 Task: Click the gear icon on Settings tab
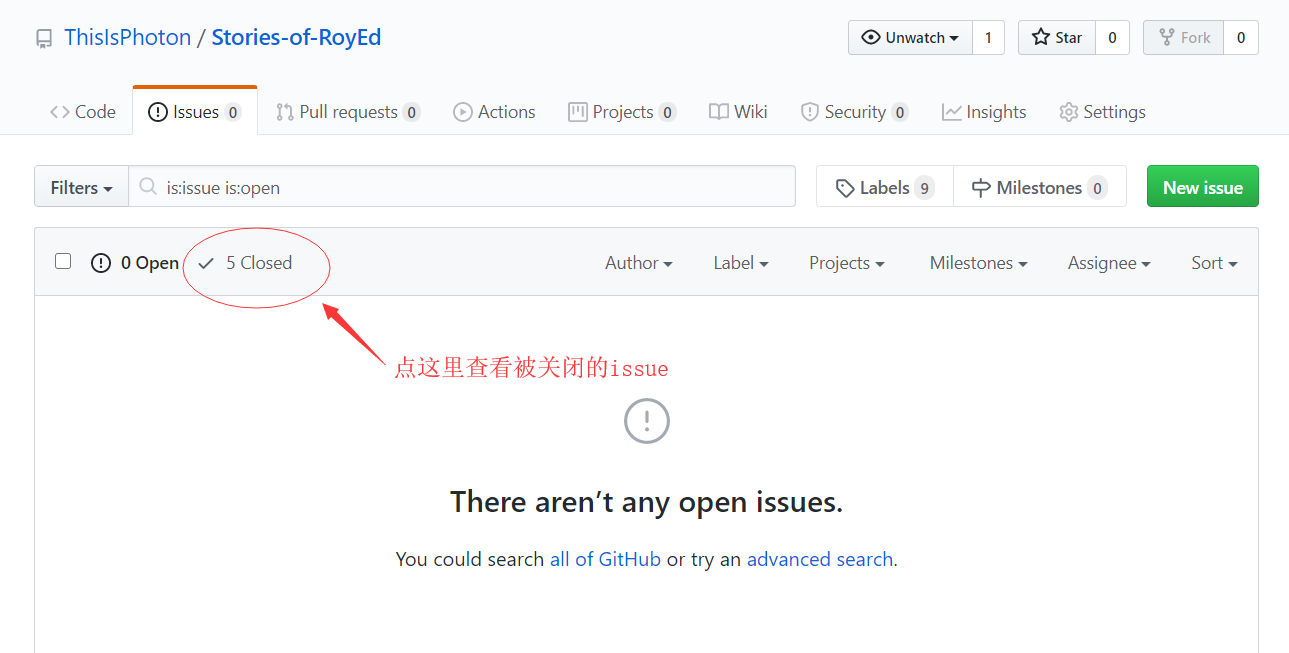[x=1069, y=112]
